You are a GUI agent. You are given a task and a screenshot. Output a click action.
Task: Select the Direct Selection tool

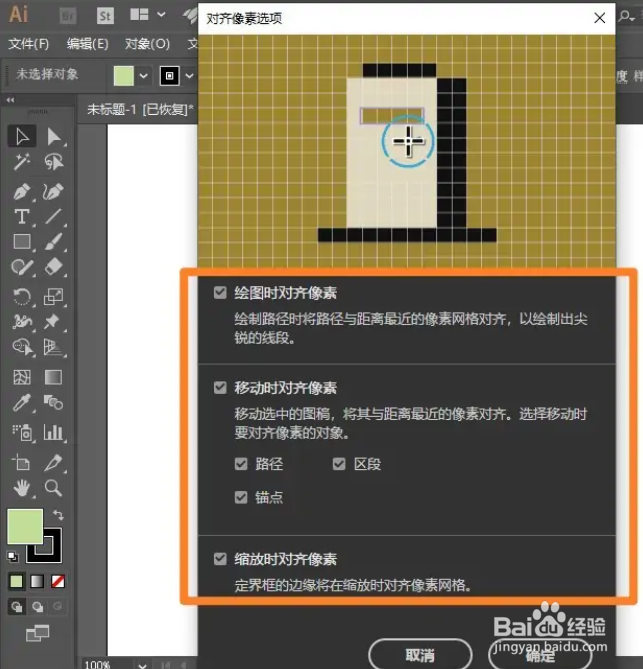pyautogui.click(x=54, y=137)
